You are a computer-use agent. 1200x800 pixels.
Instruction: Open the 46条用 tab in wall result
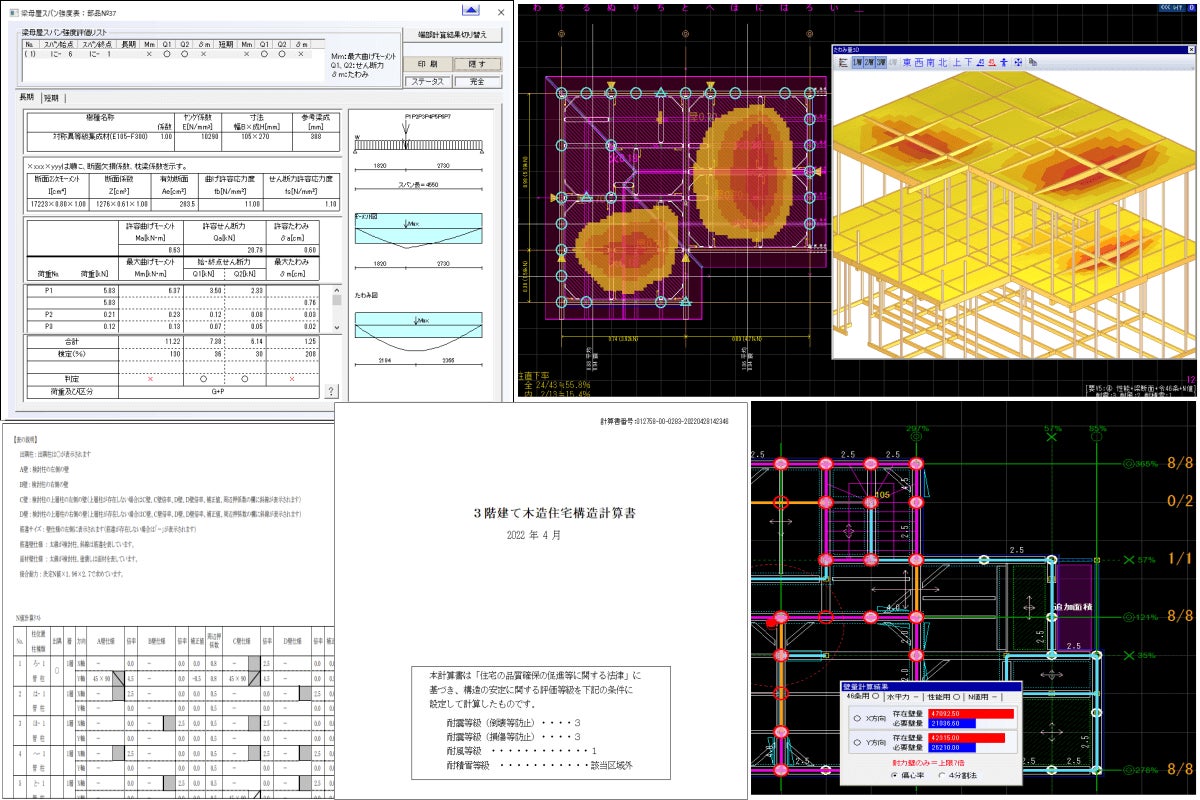tap(863, 696)
